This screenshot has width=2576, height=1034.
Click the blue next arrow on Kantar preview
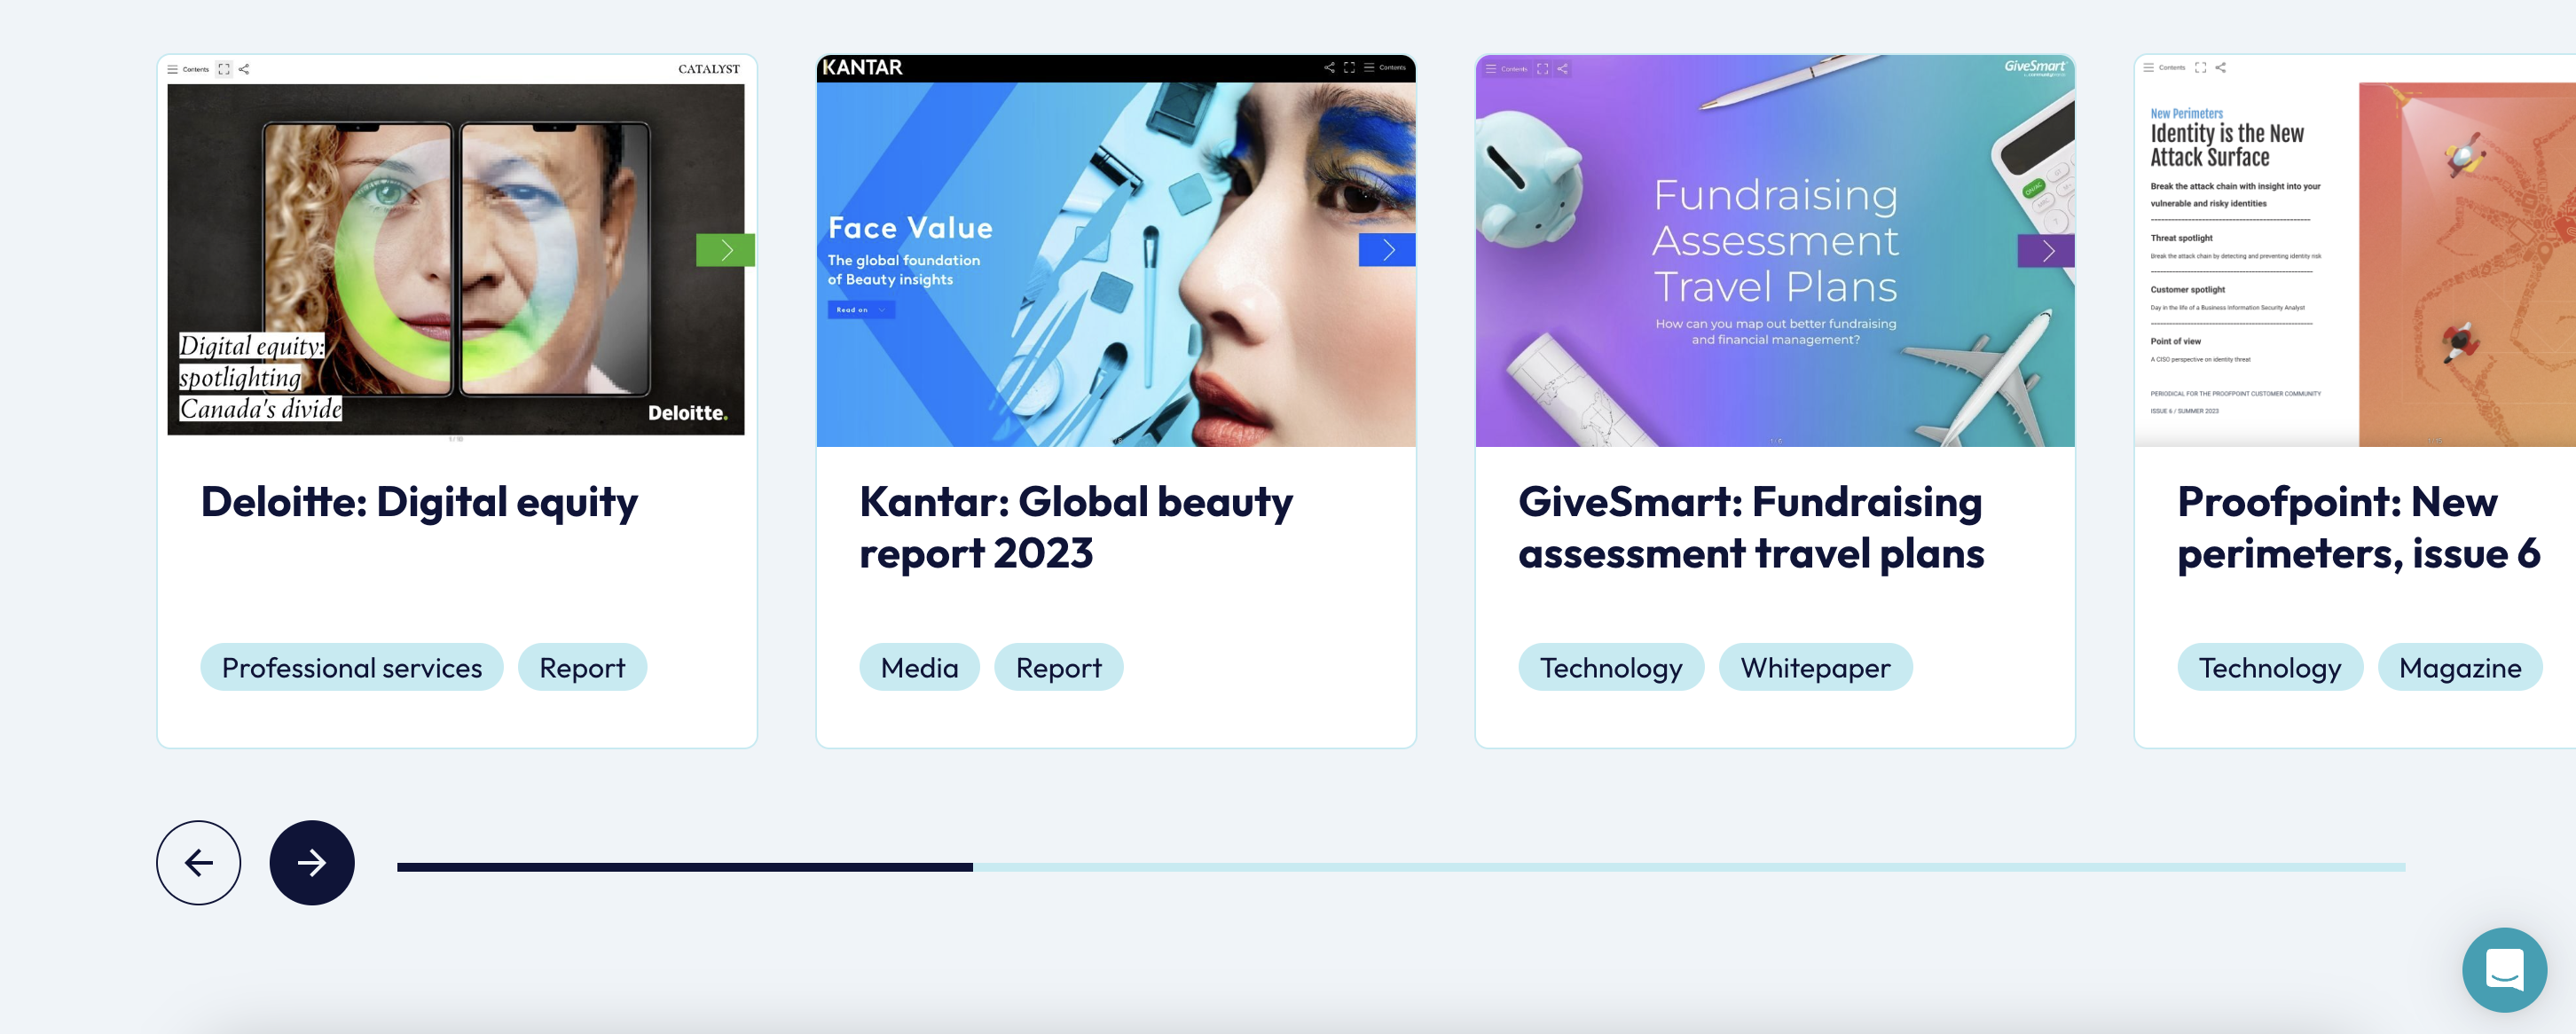(x=1387, y=250)
